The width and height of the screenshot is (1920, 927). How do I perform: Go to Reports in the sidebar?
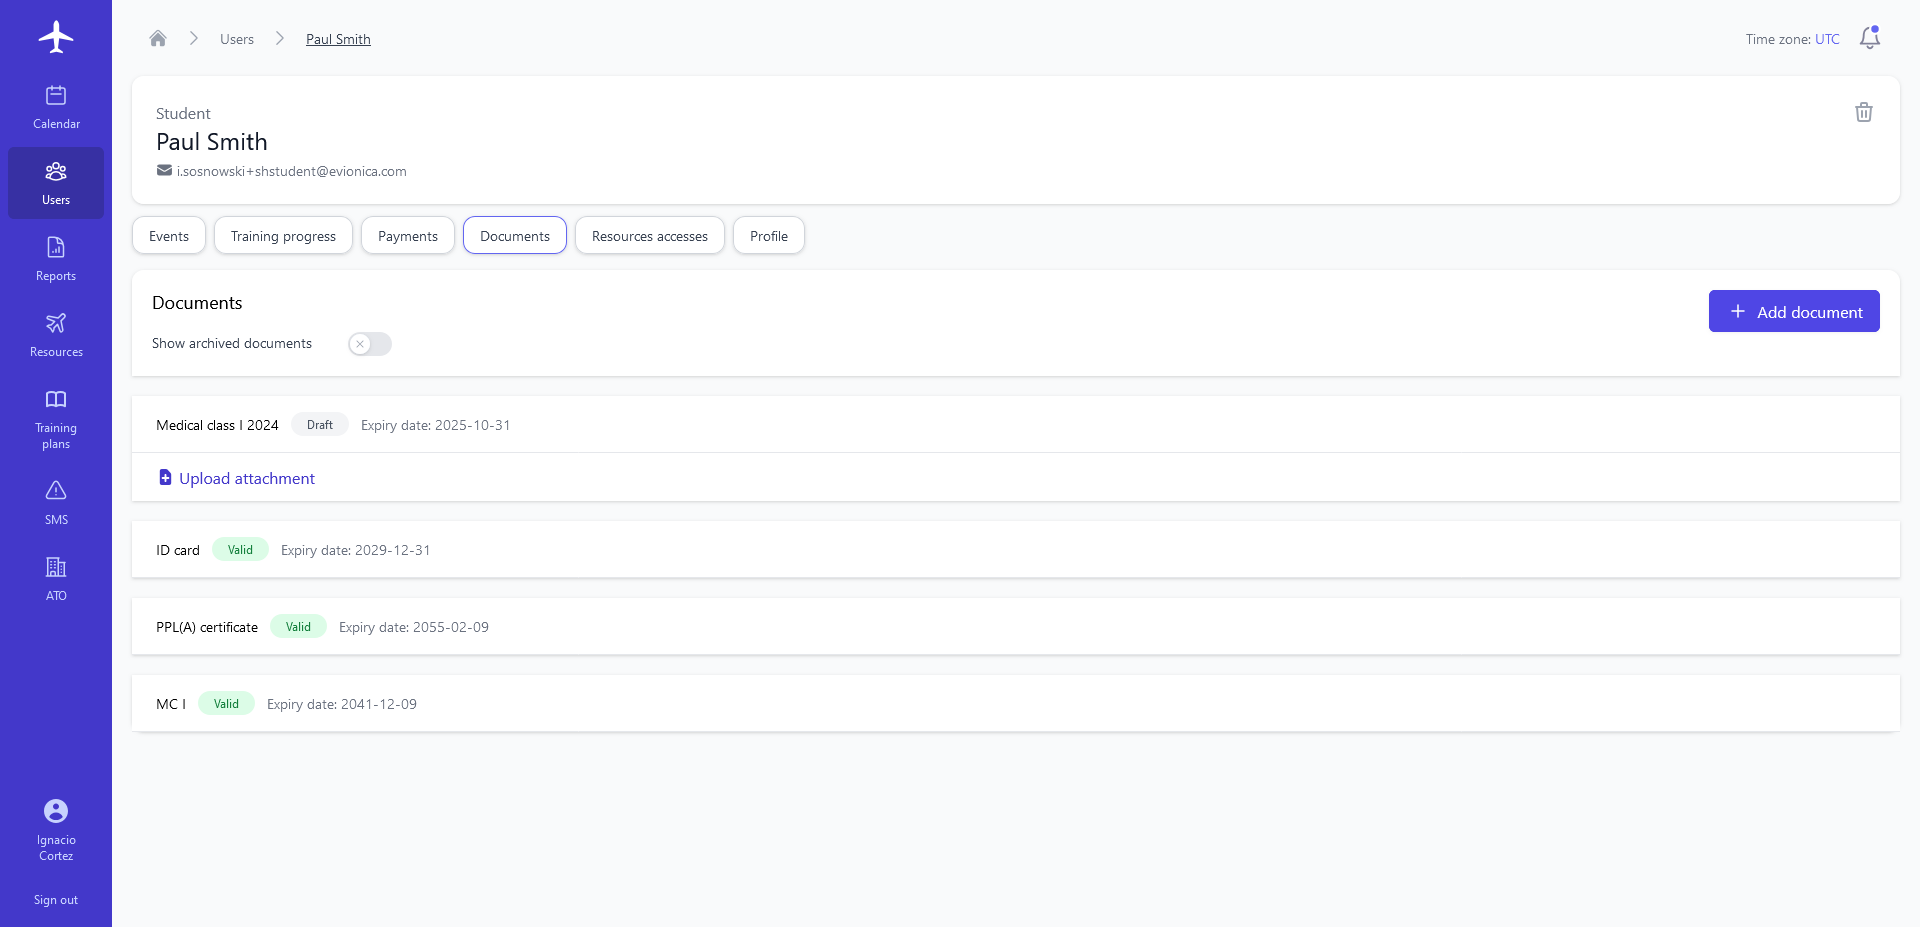(56, 259)
